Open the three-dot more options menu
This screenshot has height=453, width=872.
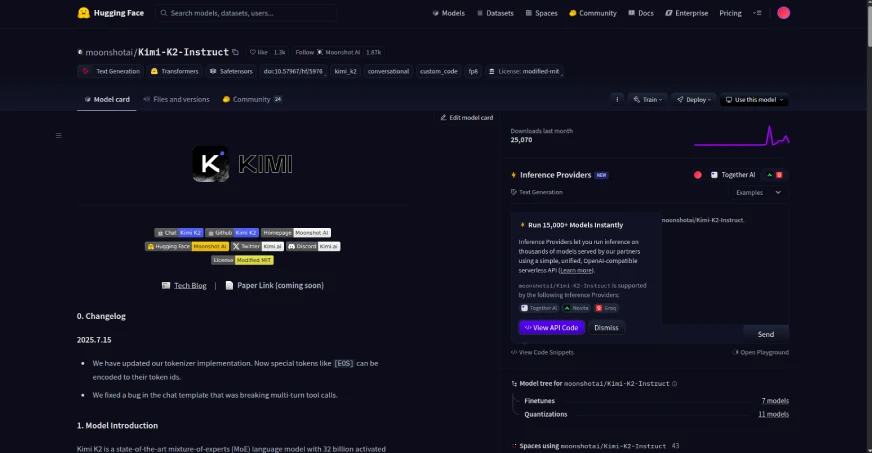click(617, 99)
